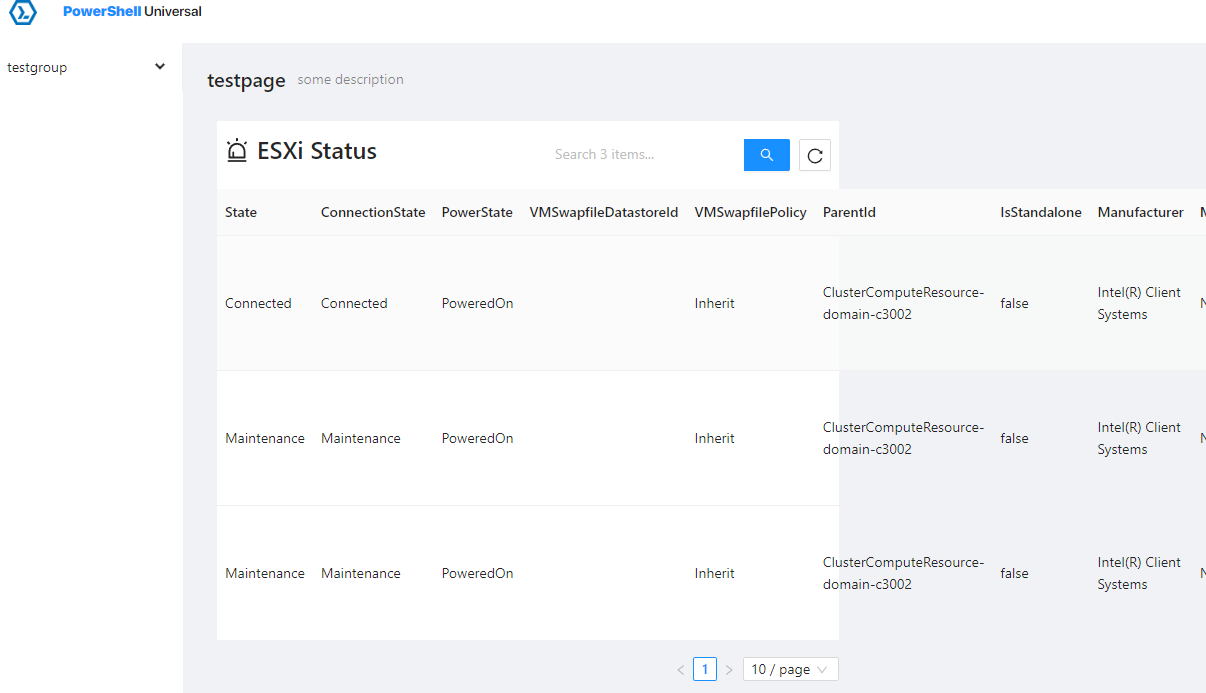Go to next page arrow
1206x693 pixels.
click(729, 670)
